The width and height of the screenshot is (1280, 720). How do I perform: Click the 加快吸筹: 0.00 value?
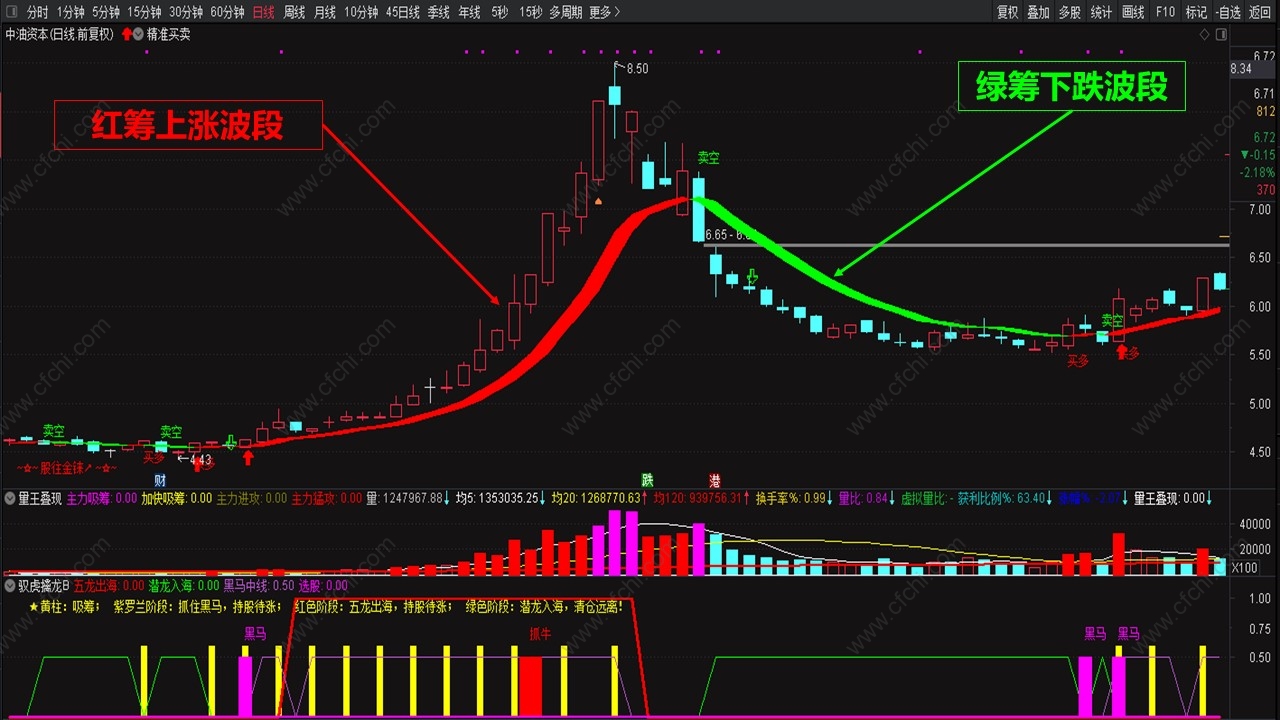click(176, 497)
